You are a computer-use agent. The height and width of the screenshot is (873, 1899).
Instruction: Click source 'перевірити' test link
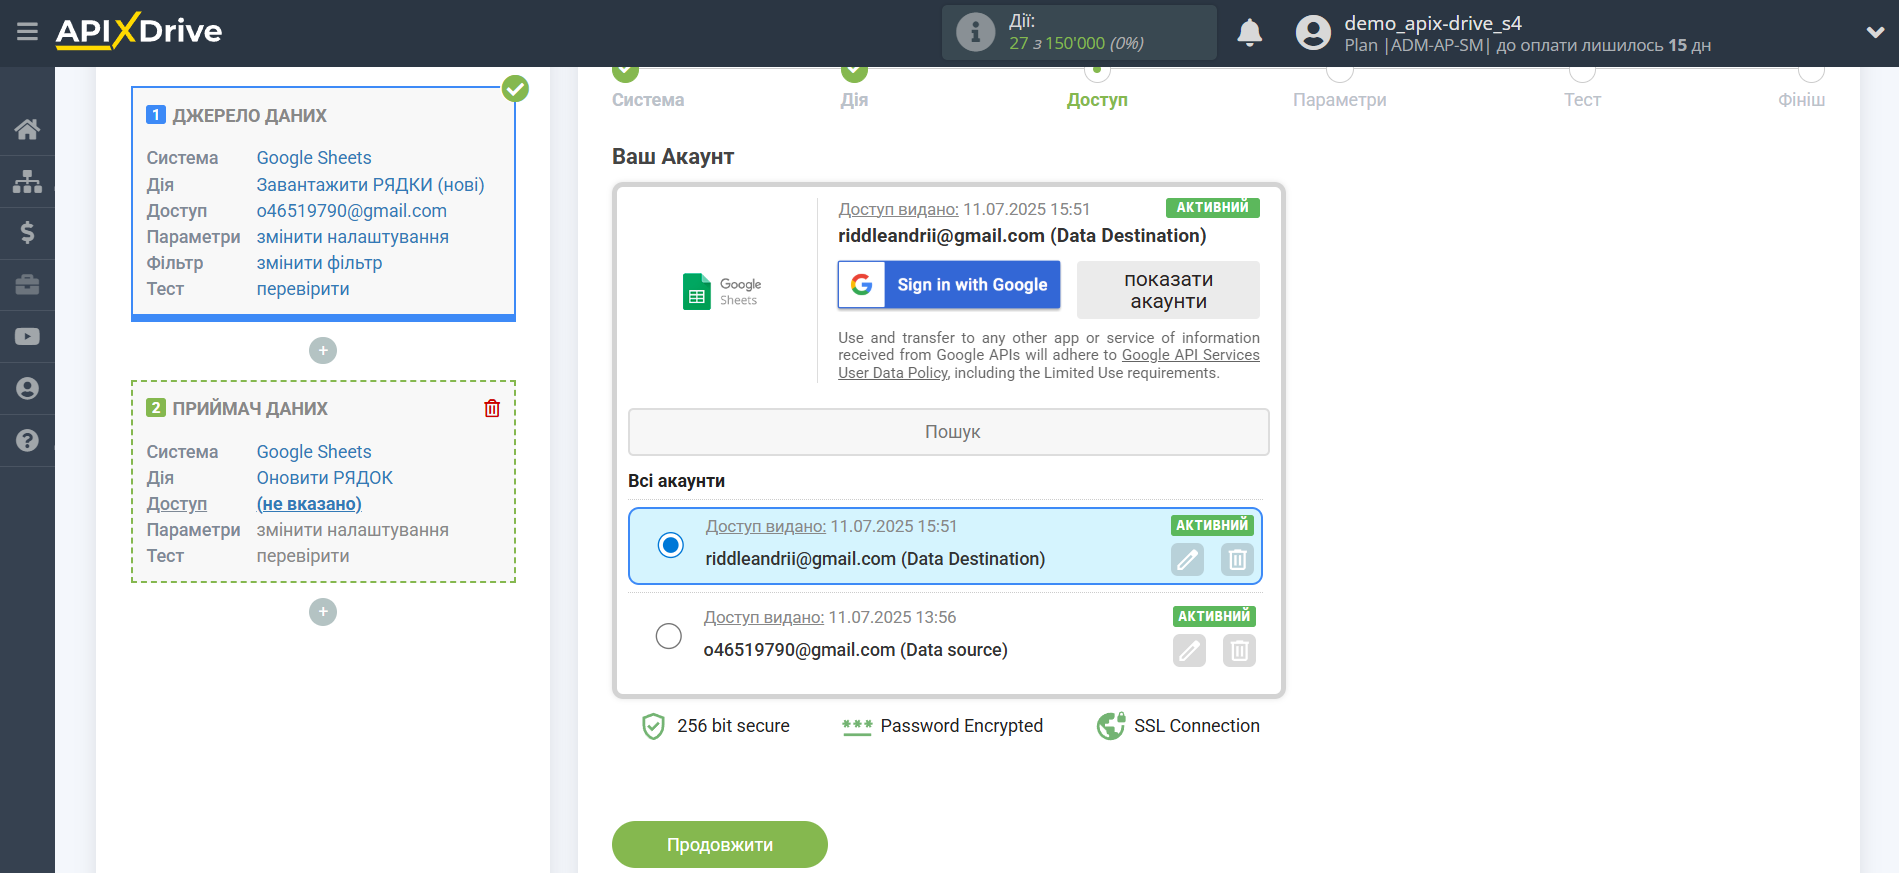click(303, 289)
